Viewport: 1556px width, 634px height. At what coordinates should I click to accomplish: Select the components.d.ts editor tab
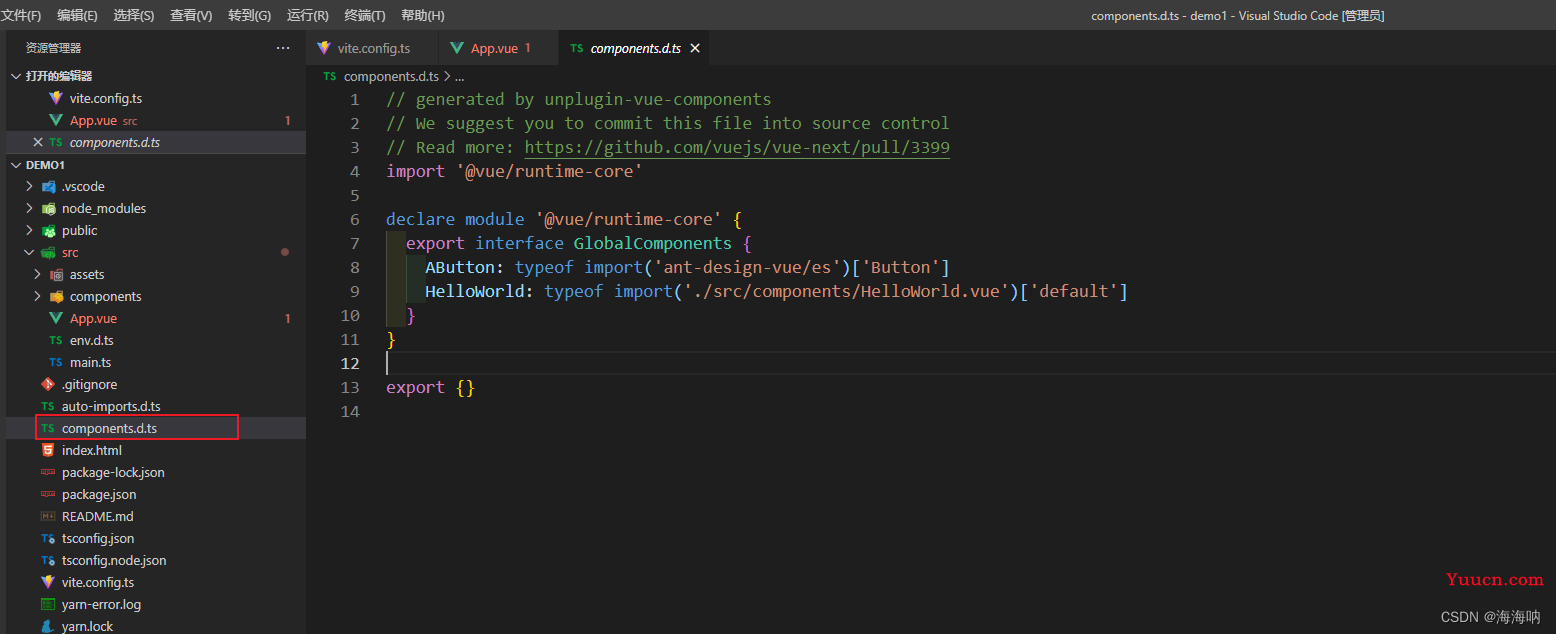[635, 48]
